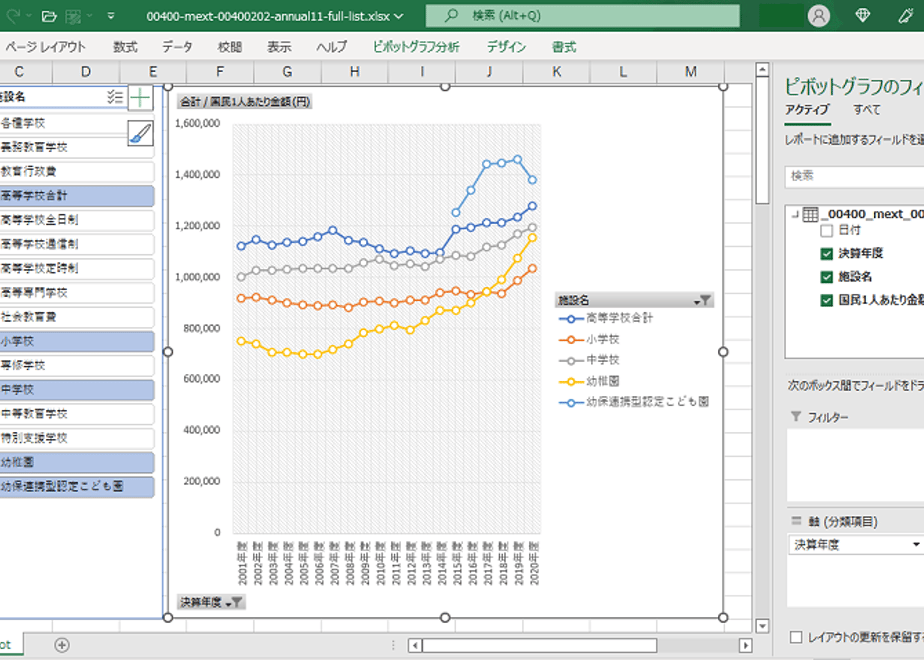Click the pen icon at title bar end
This screenshot has width=924, height=660.
coord(906,16)
